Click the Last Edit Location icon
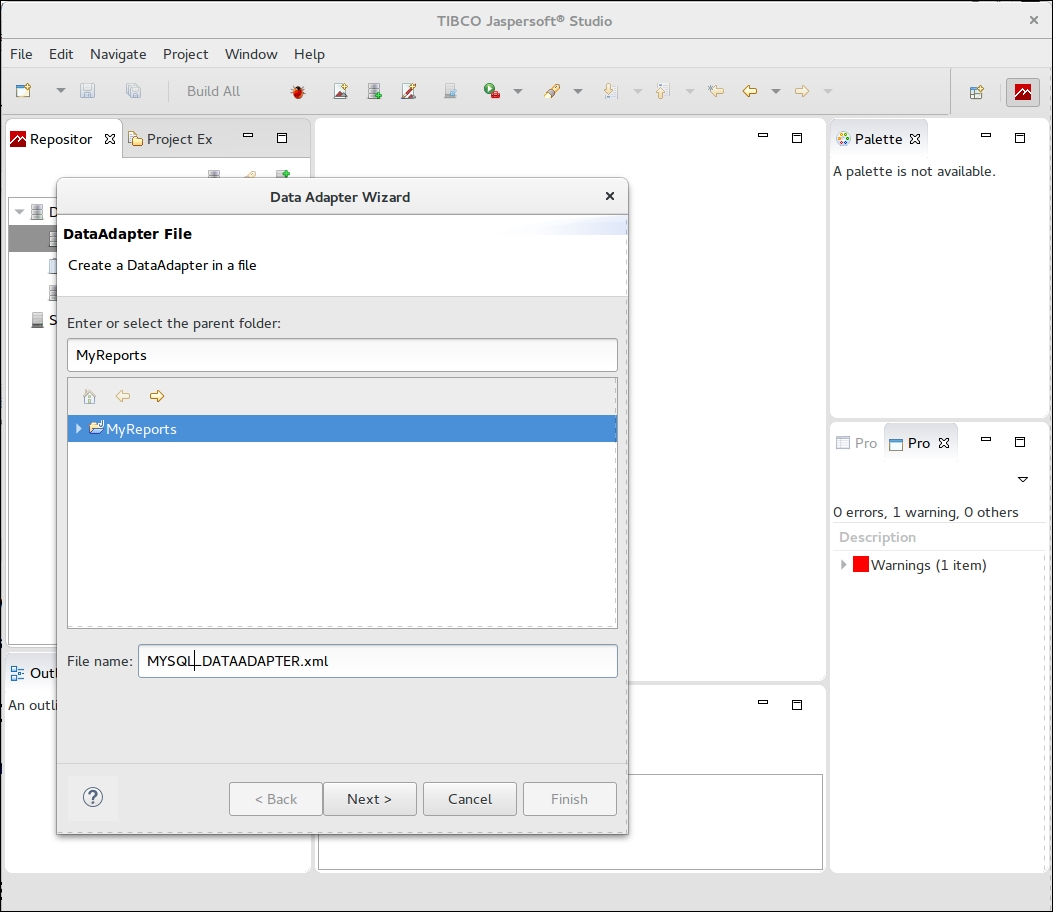The image size is (1053, 912). click(x=716, y=91)
